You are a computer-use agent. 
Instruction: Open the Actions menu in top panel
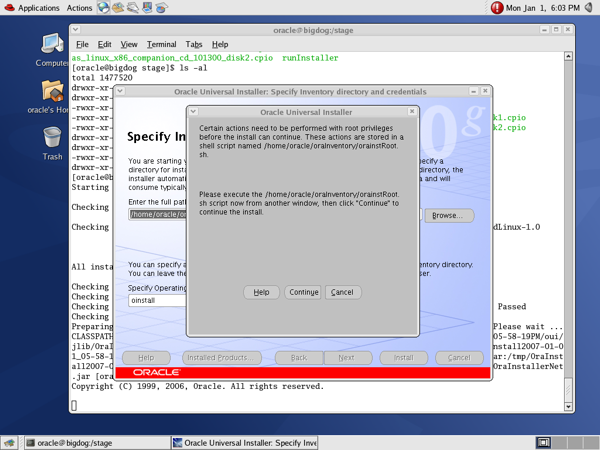pos(79,8)
